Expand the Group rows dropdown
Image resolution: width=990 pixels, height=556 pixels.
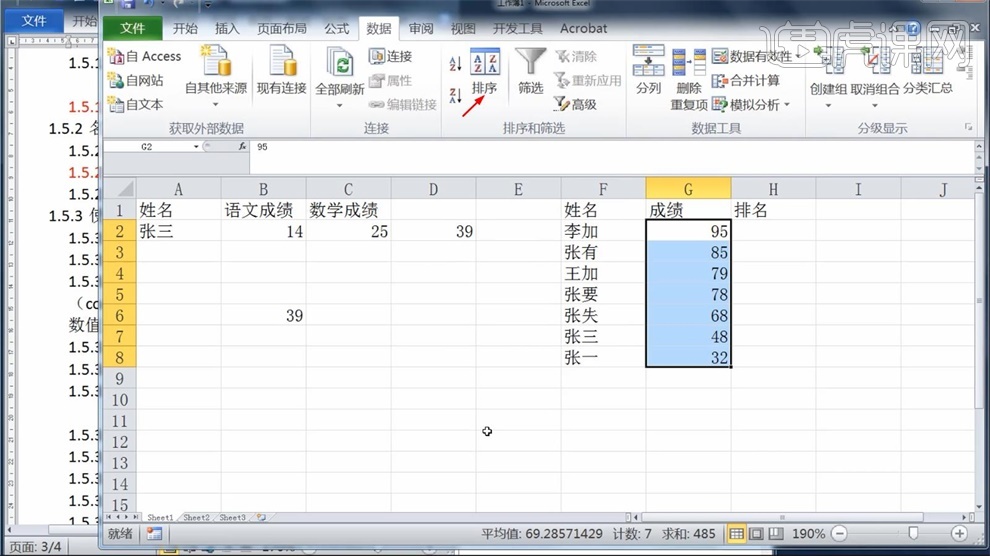click(828, 105)
